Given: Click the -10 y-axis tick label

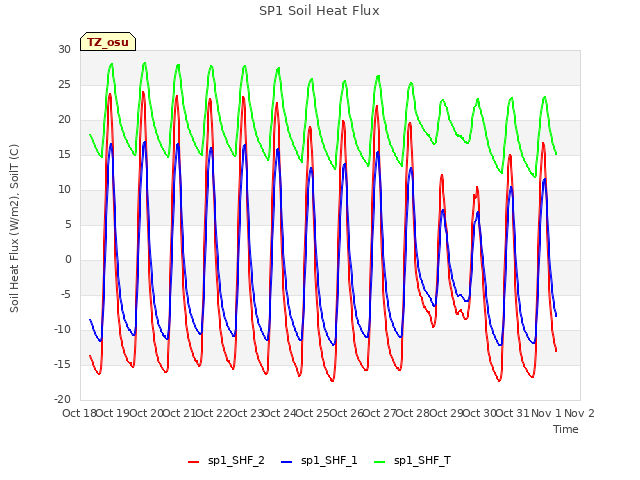Looking at the screenshot, I should 62,329.
